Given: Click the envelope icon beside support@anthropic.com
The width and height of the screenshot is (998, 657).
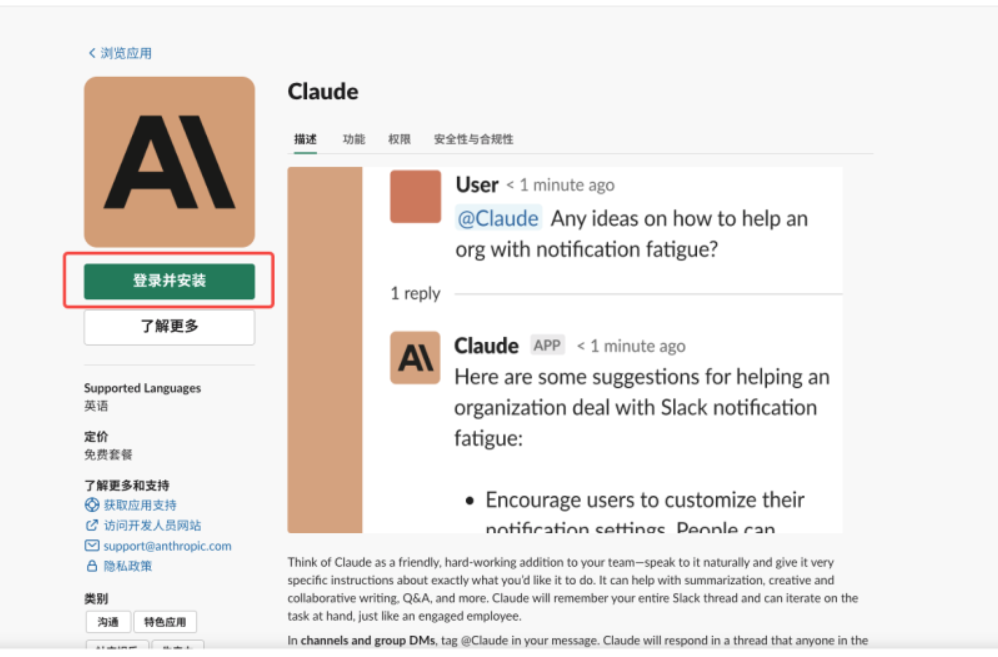Looking at the screenshot, I should pyautogui.click(x=92, y=546).
